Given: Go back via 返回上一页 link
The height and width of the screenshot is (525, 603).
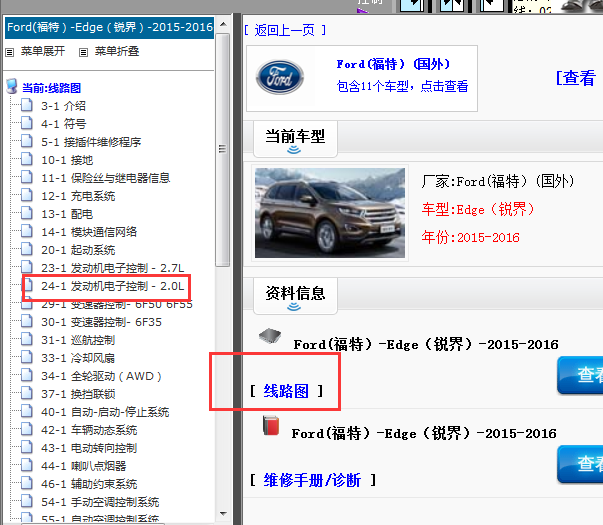Looking at the screenshot, I should [285, 30].
